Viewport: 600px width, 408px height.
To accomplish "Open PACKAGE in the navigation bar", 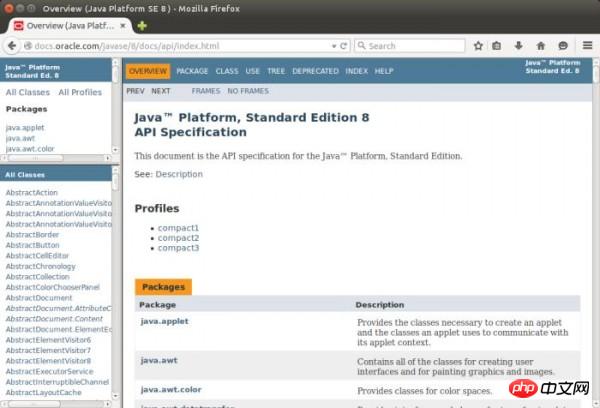I will click(192, 71).
